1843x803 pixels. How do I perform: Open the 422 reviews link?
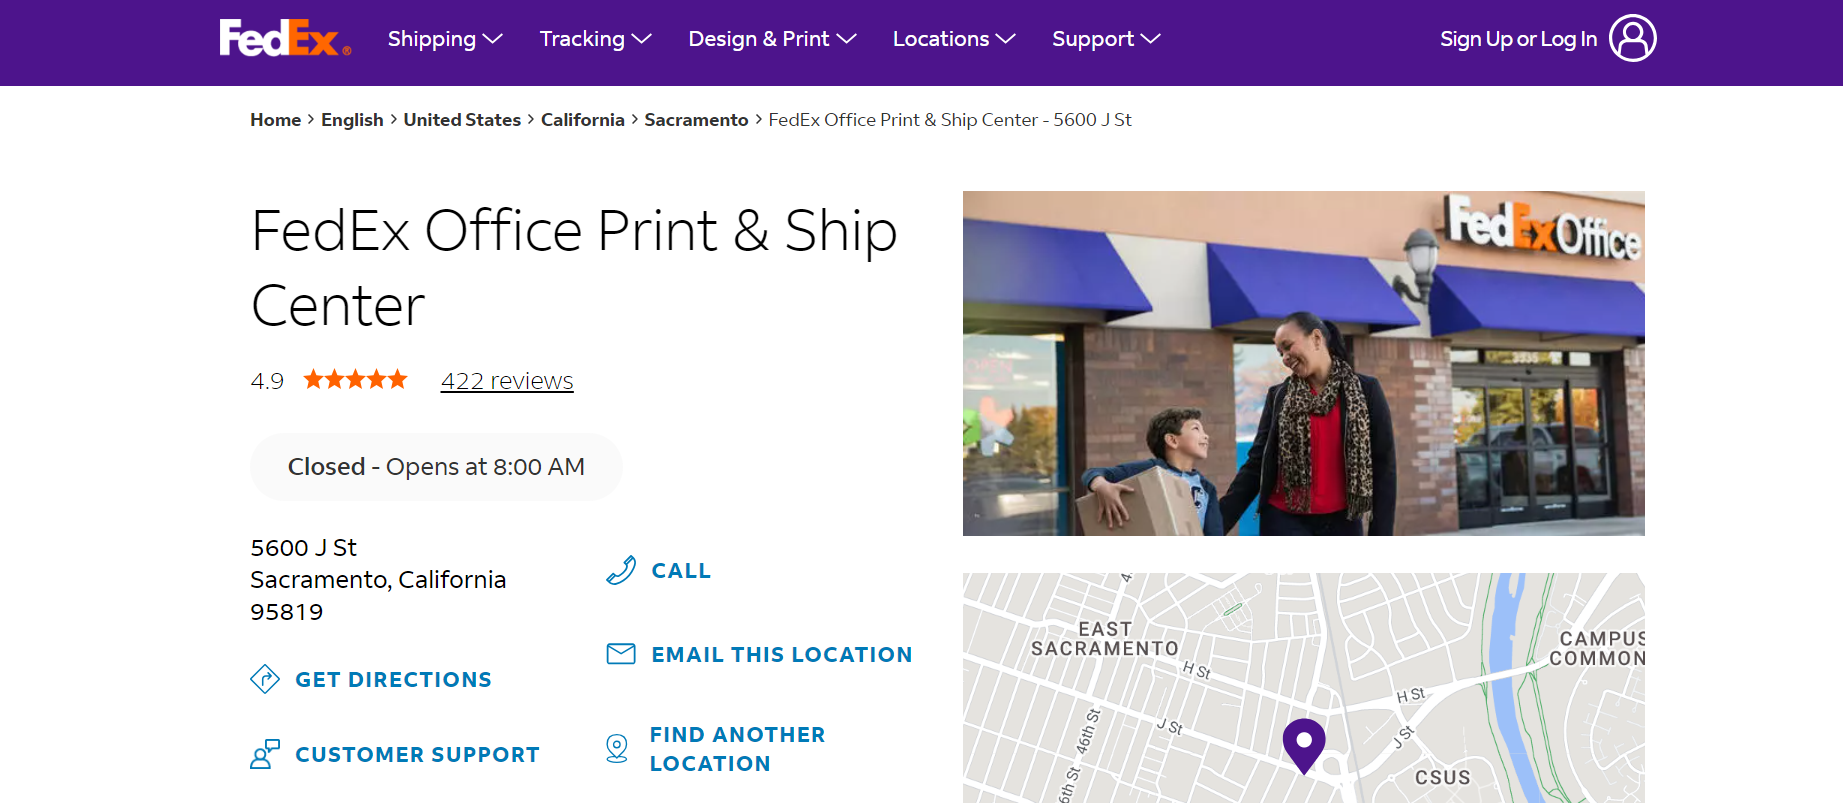pos(507,381)
